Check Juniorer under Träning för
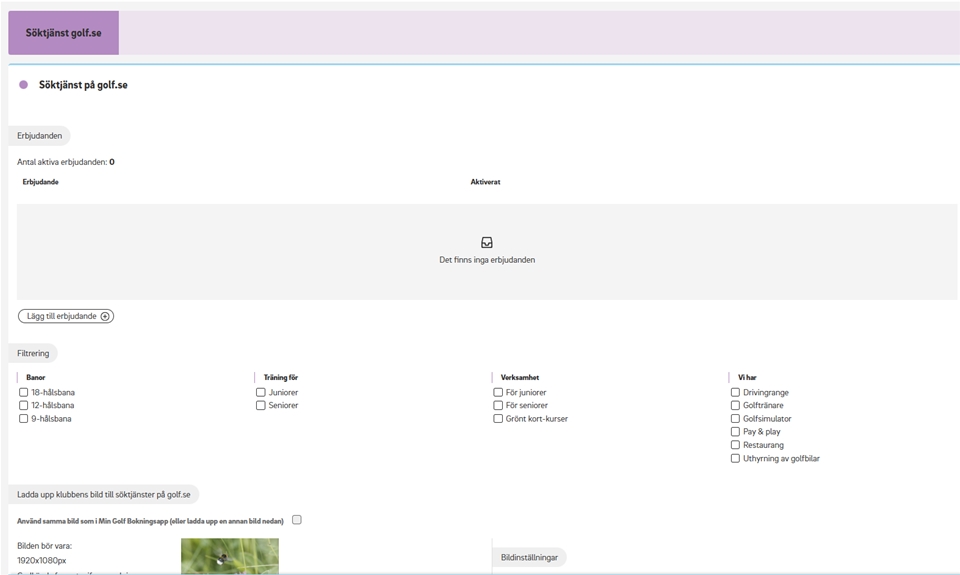 [x=261, y=393]
